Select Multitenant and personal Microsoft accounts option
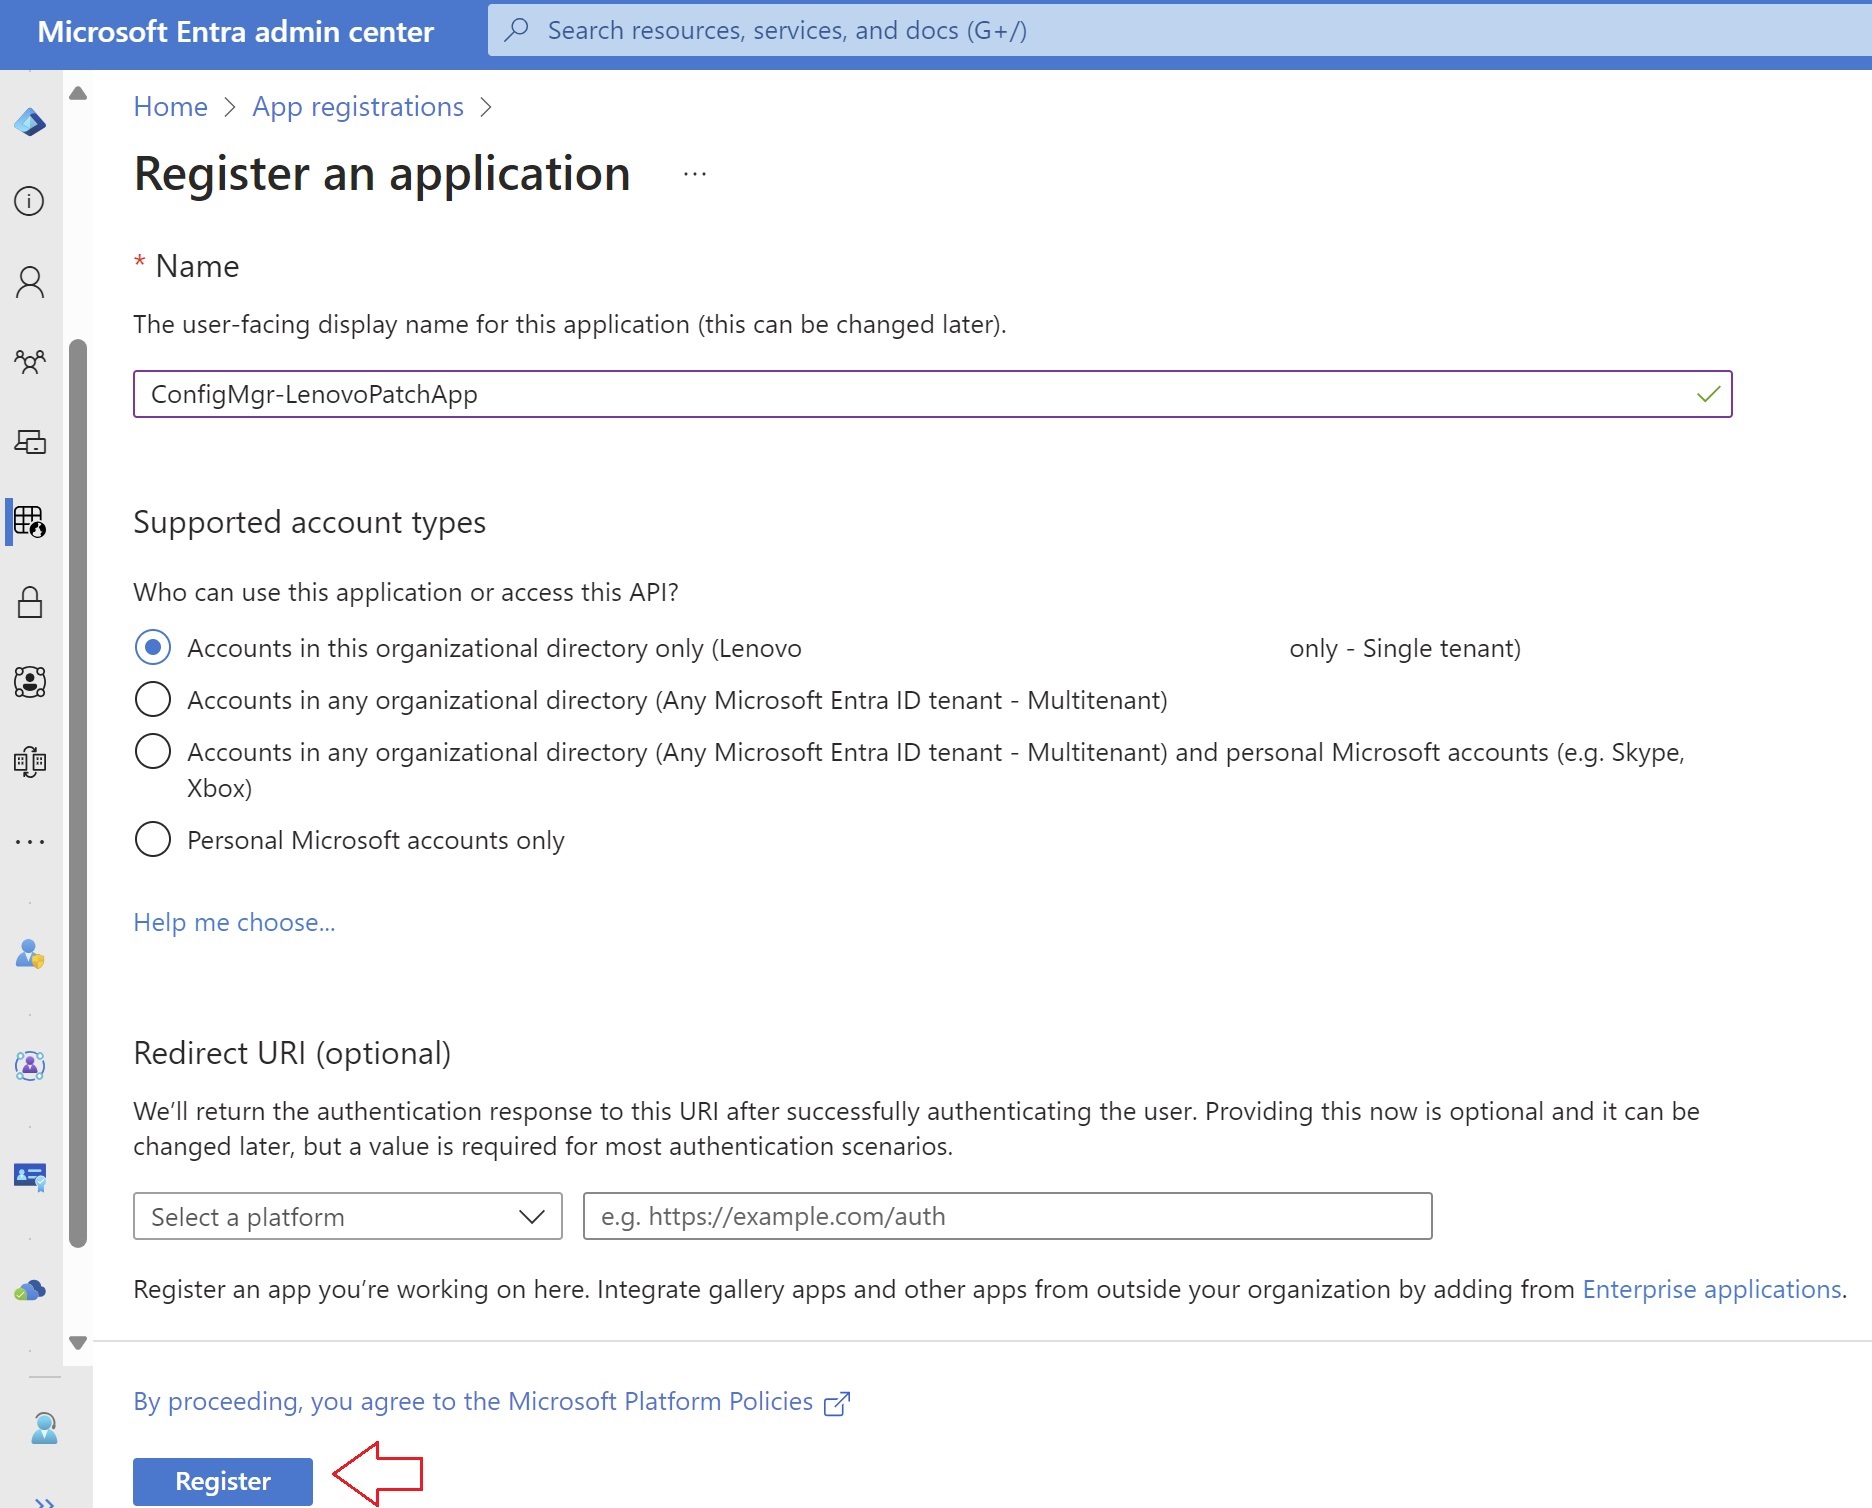1872x1508 pixels. pos(153,752)
